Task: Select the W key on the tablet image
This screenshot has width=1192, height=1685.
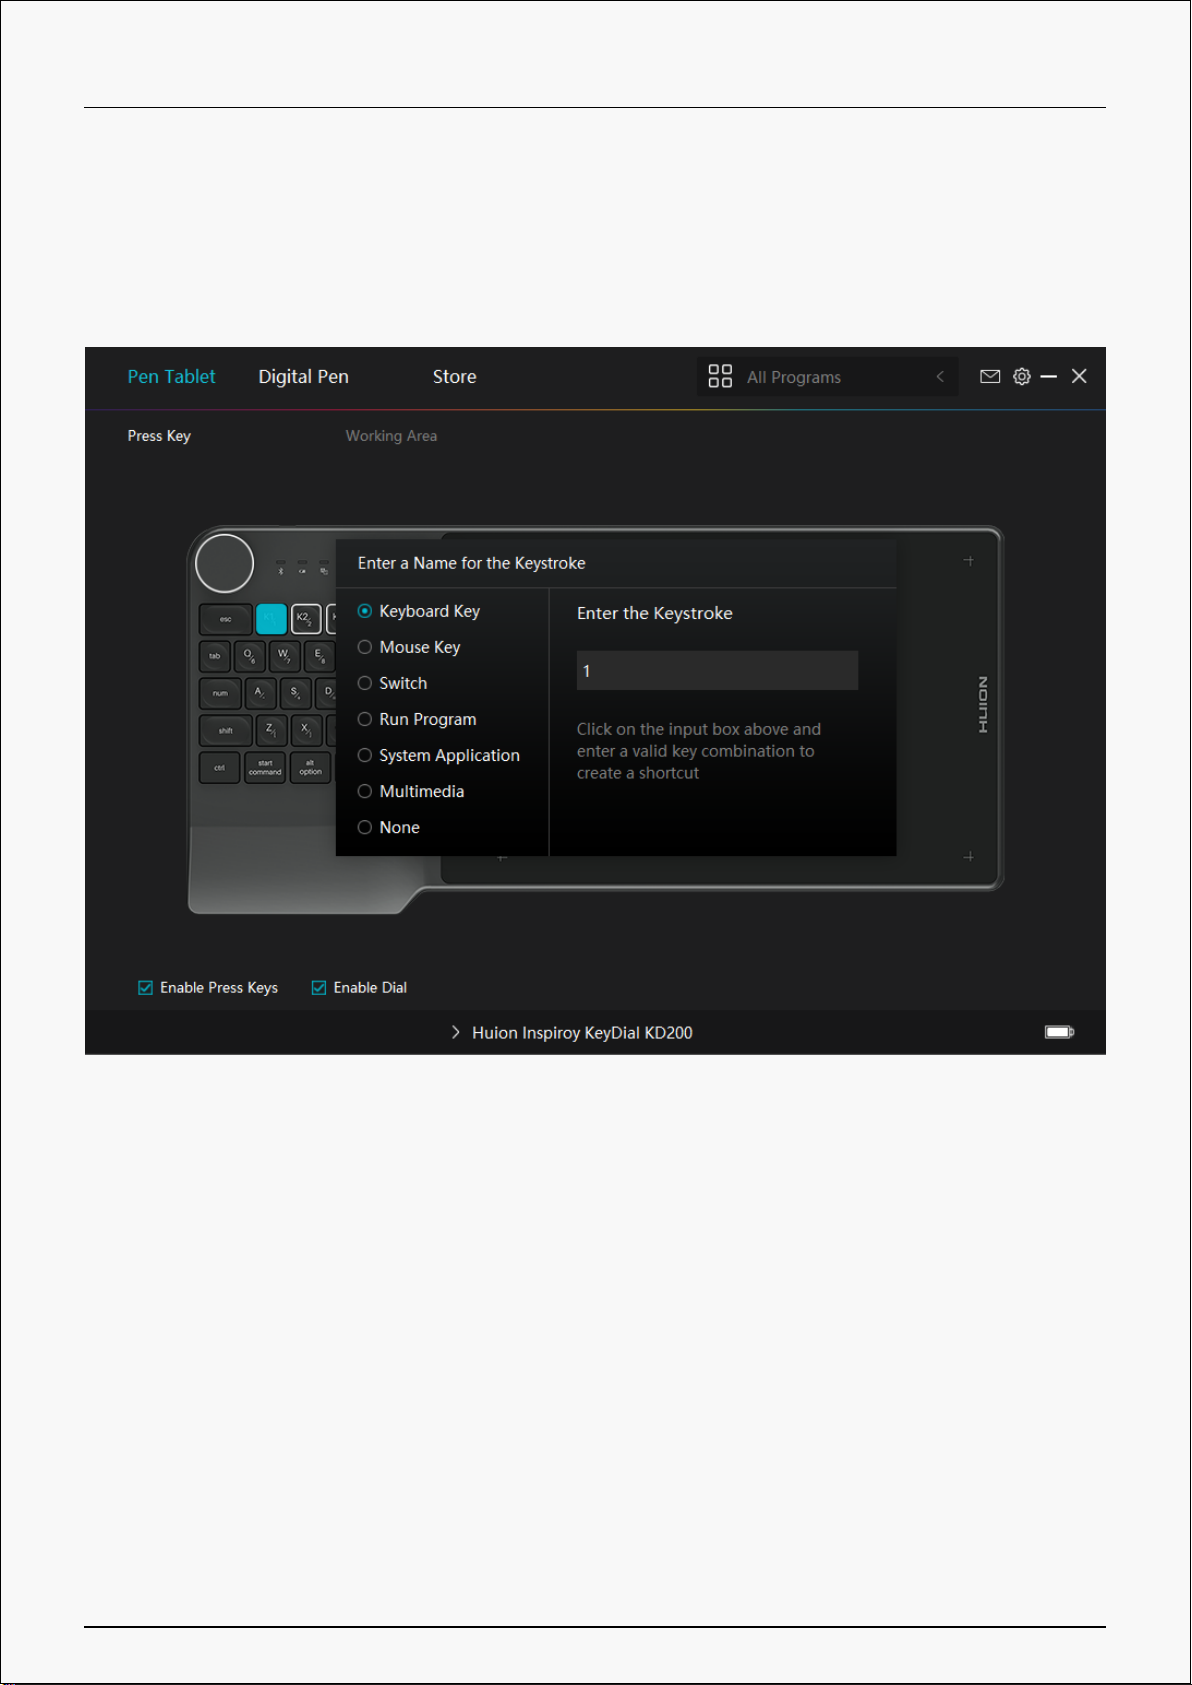Action: (285, 656)
